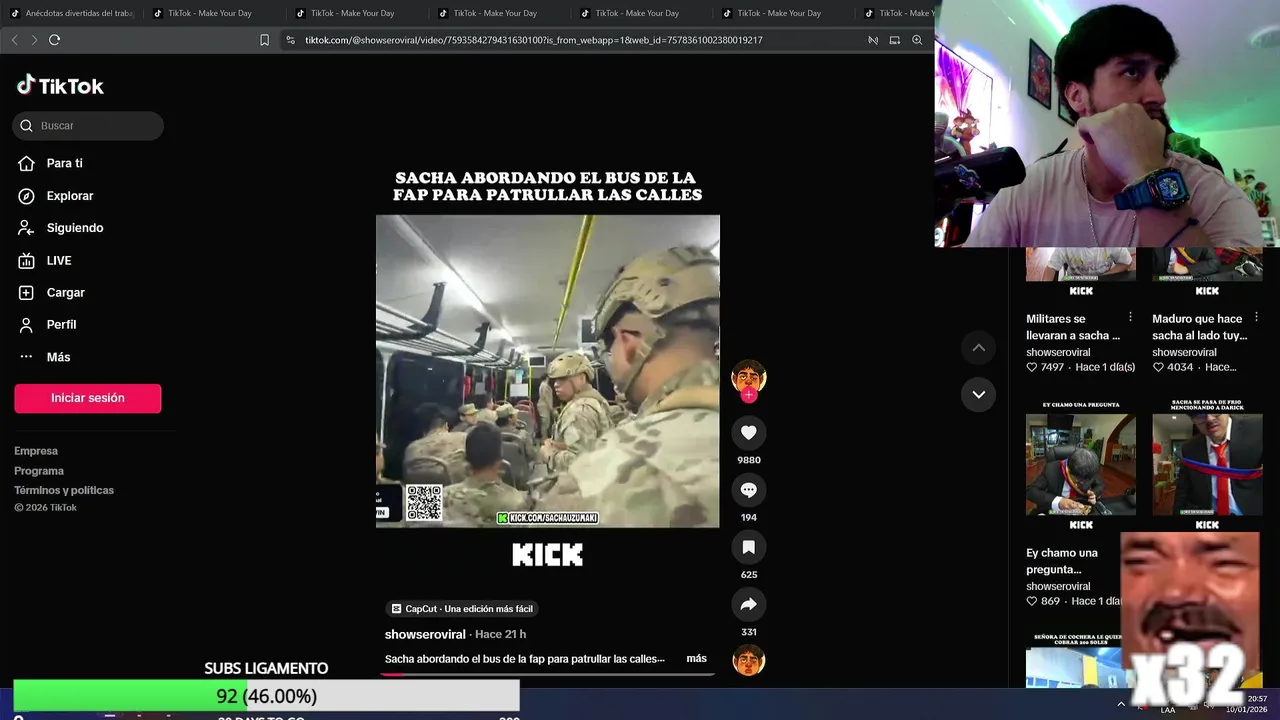The width and height of the screenshot is (1280, 720).
Task: Switch to the second tab, TikTok - Make Your Day
Action: click(210, 13)
